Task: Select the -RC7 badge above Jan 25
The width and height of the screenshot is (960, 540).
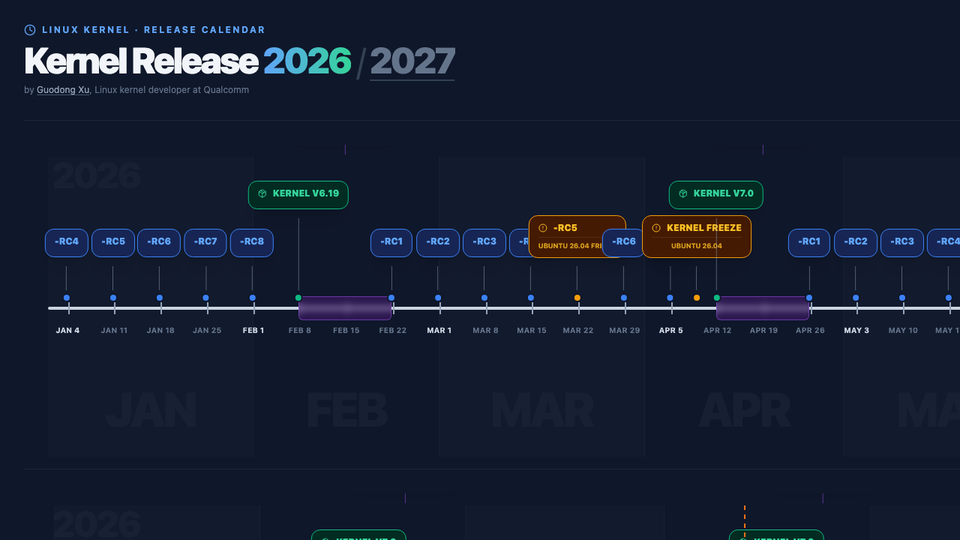Action: pos(206,242)
